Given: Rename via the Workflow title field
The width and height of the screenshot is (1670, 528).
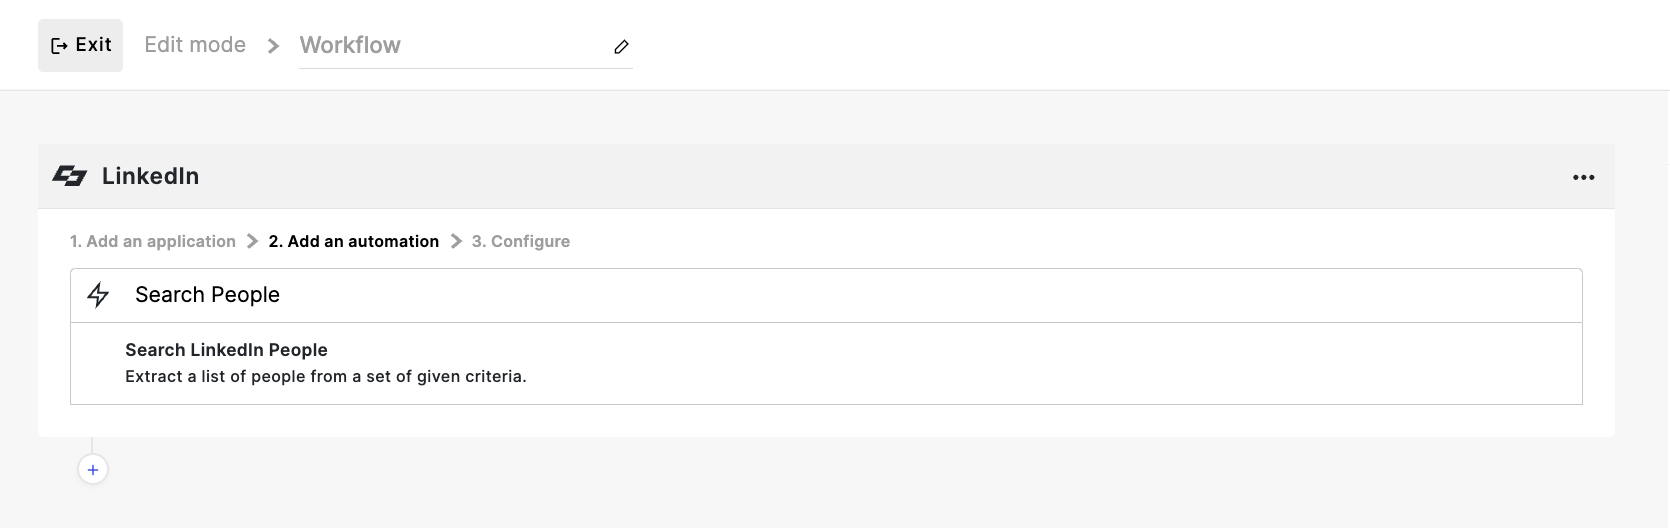Looking at the screenshot, I should 465,45.
